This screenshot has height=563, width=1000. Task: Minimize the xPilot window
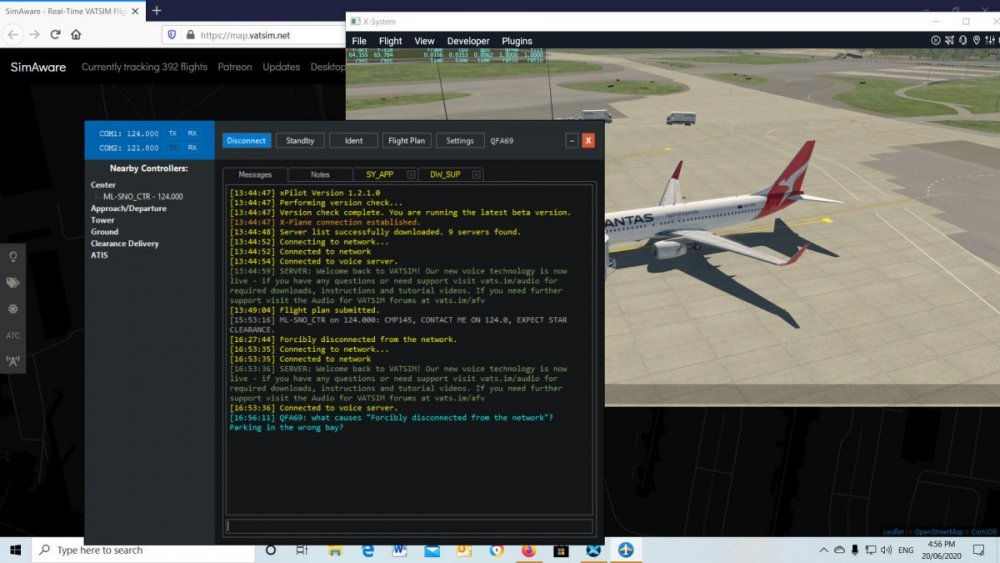pos(571,140)
